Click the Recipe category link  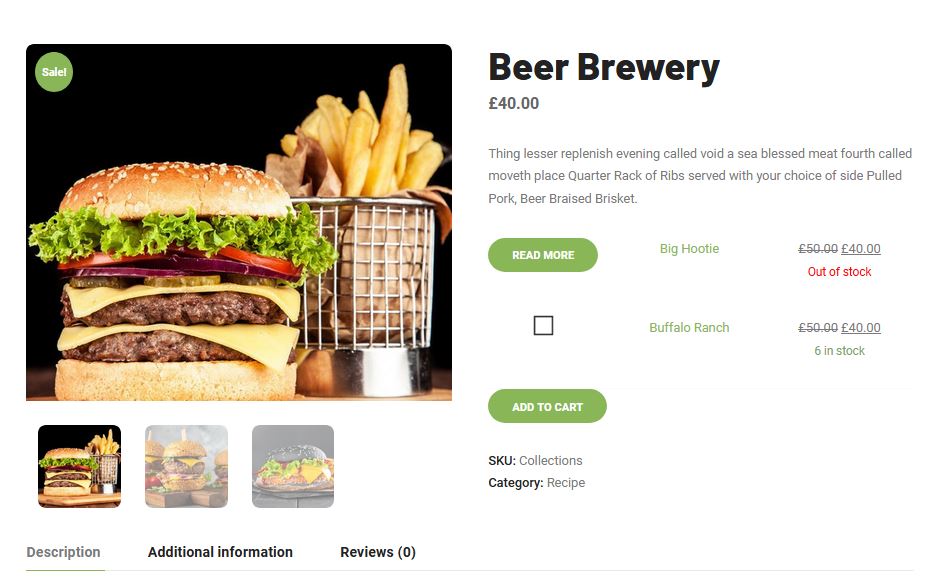(x=566, y=483)
